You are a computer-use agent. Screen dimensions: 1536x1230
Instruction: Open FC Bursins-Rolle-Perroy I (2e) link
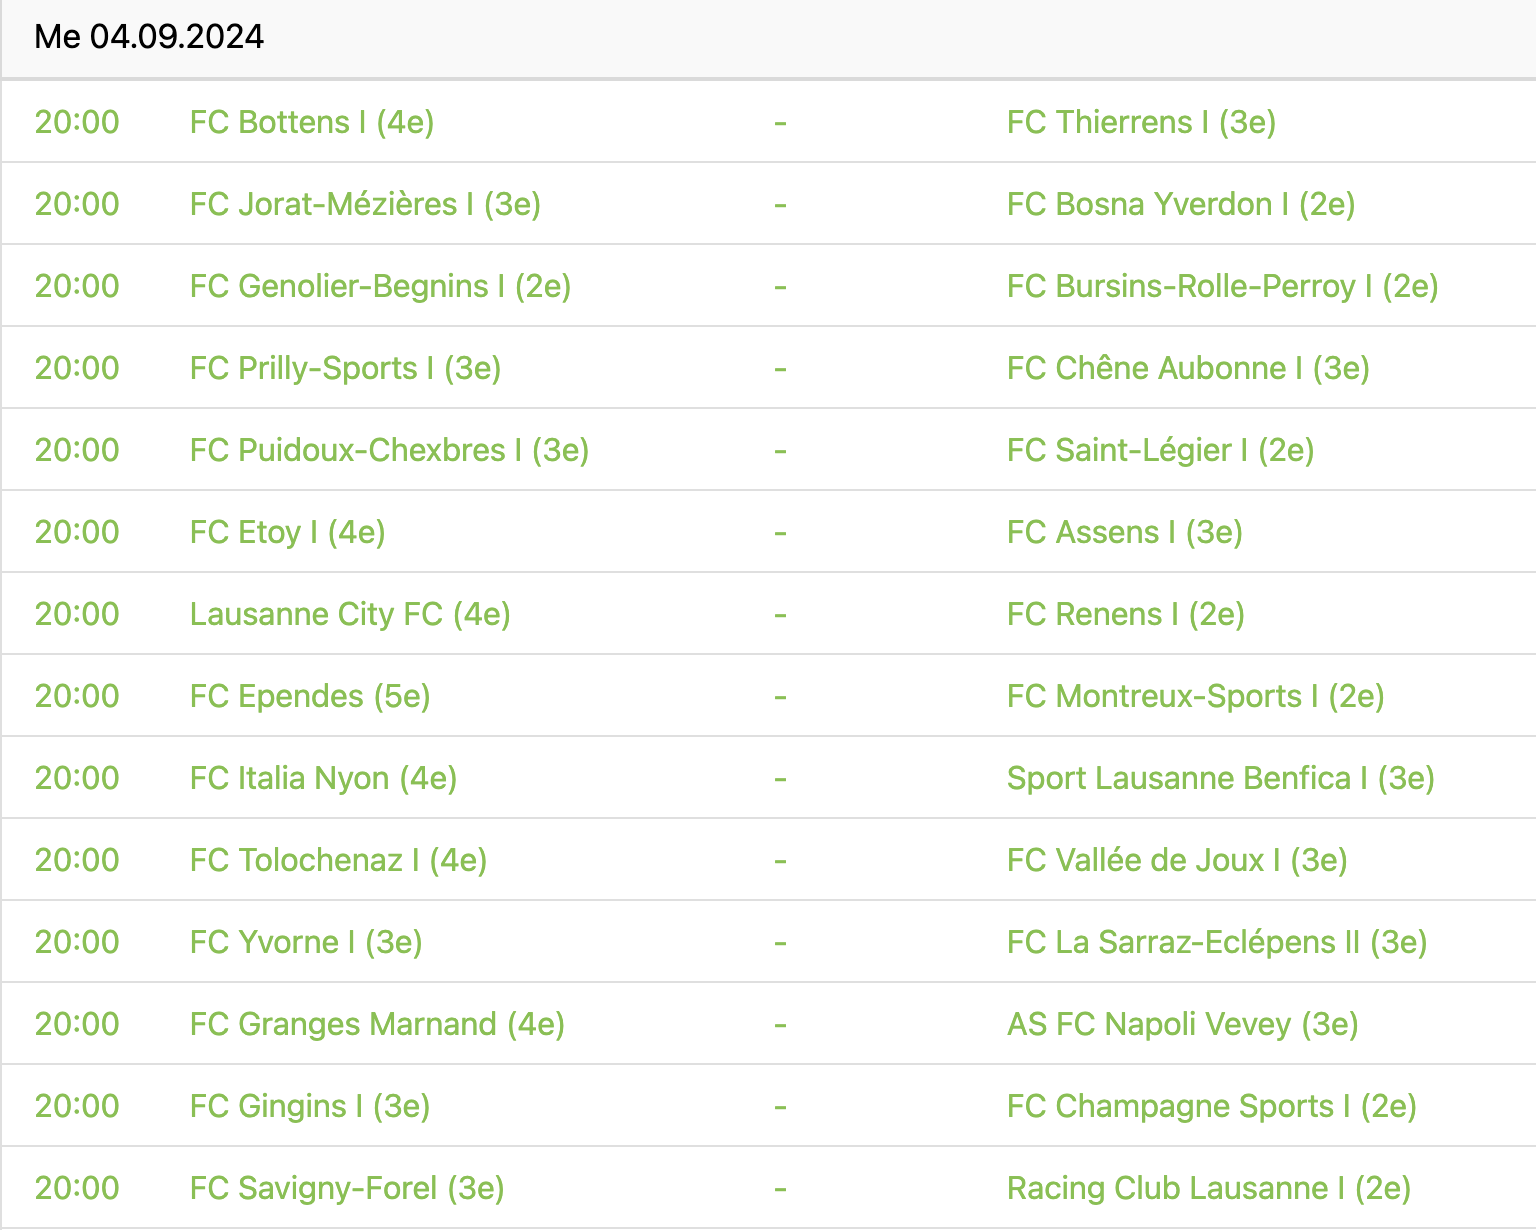(1222, 286)
